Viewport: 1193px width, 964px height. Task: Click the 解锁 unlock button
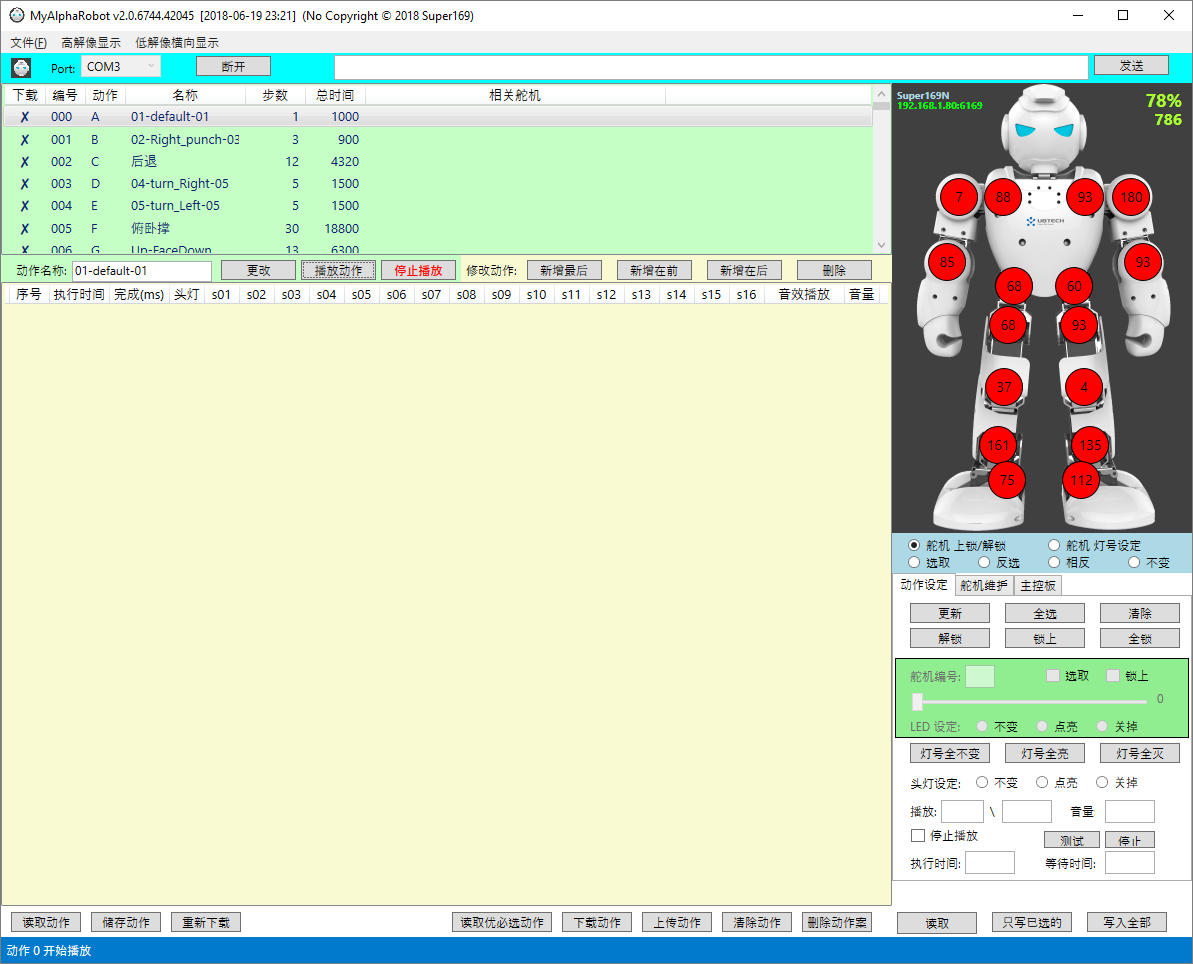950,638
